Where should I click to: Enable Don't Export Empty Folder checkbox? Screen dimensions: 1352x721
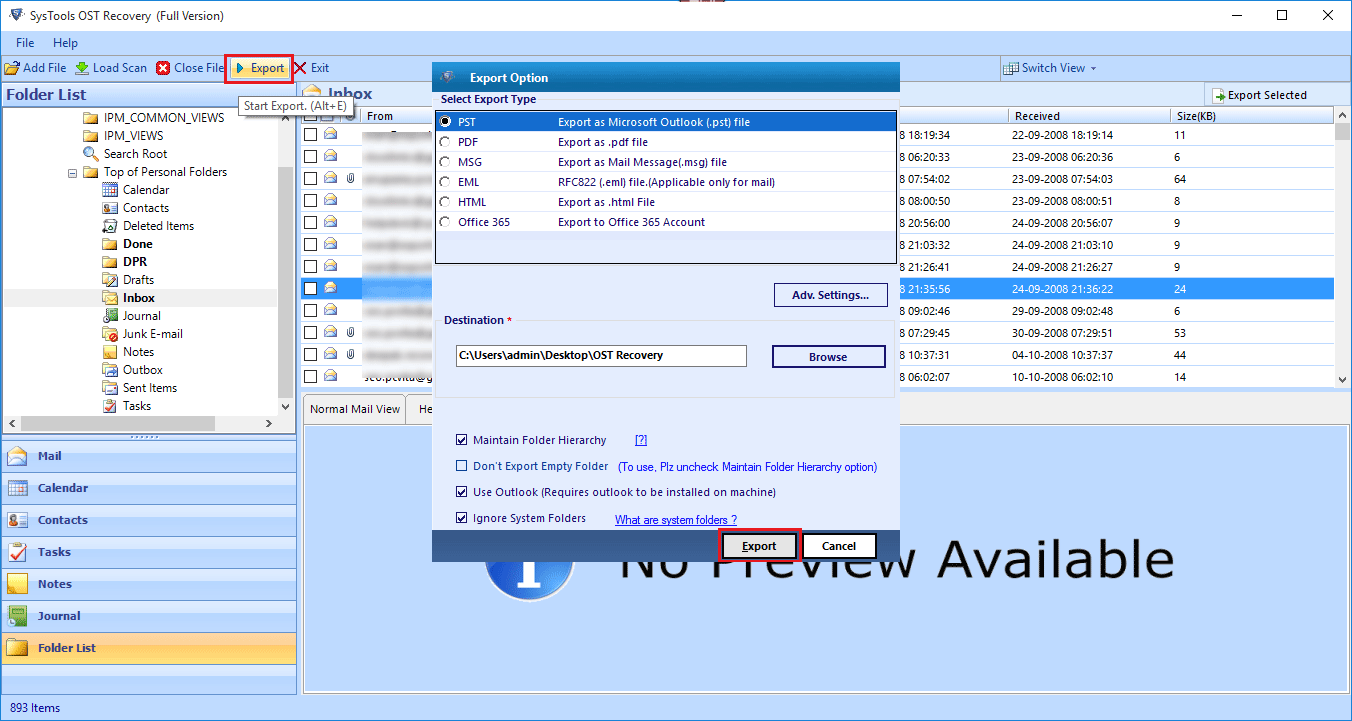pos(461,466)
